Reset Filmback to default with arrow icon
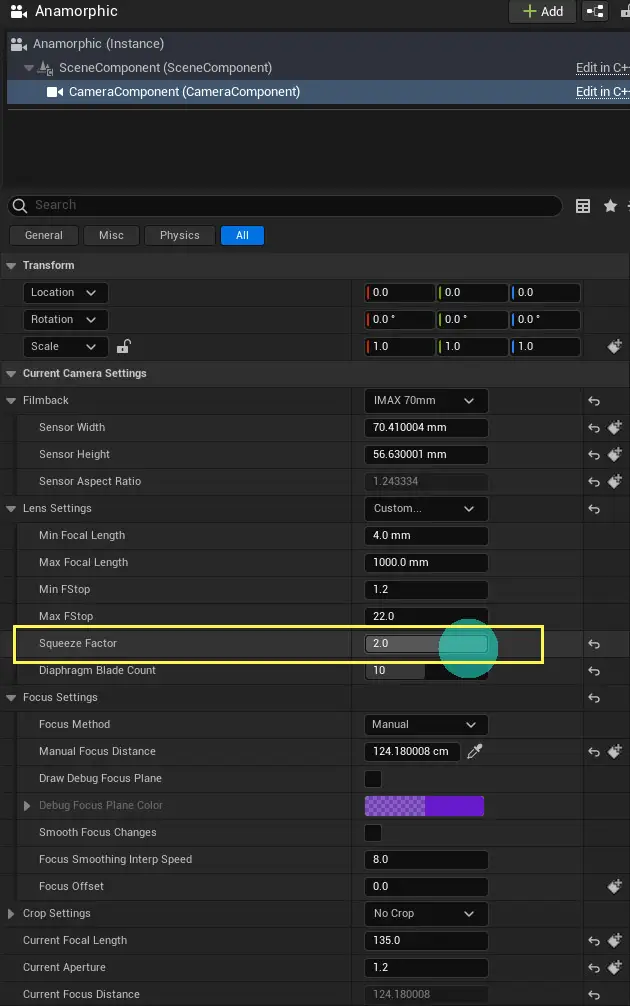 pyautogui.click(x=594, y=401)
